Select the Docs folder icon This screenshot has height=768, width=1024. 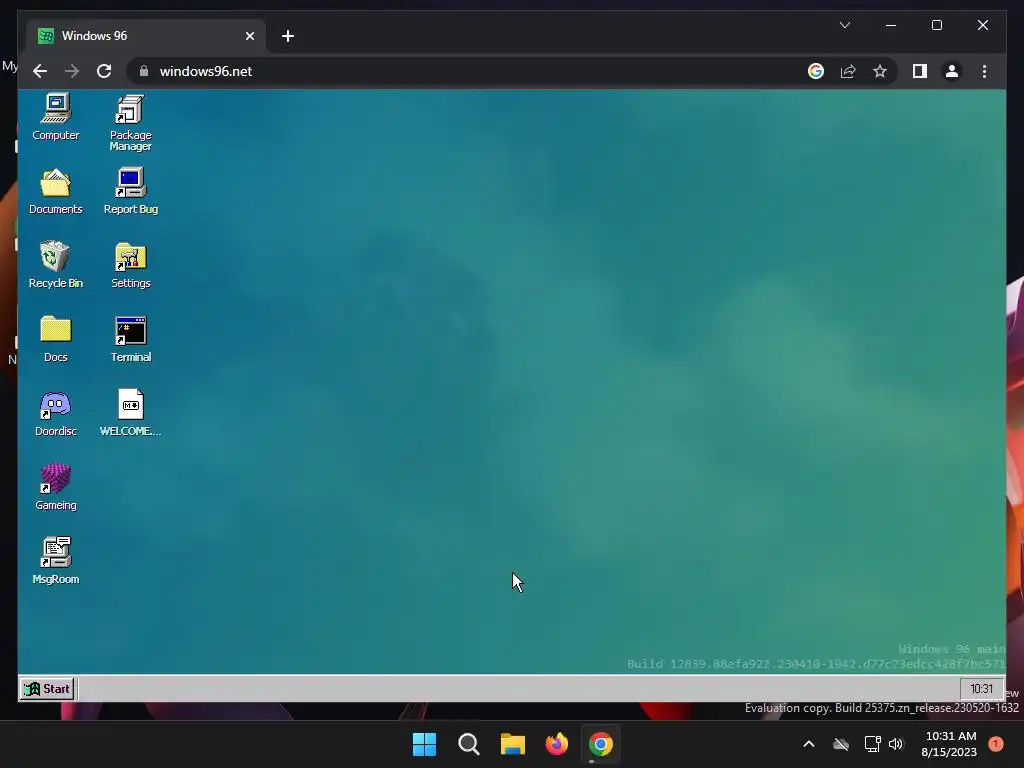click(x=56, y=339)
